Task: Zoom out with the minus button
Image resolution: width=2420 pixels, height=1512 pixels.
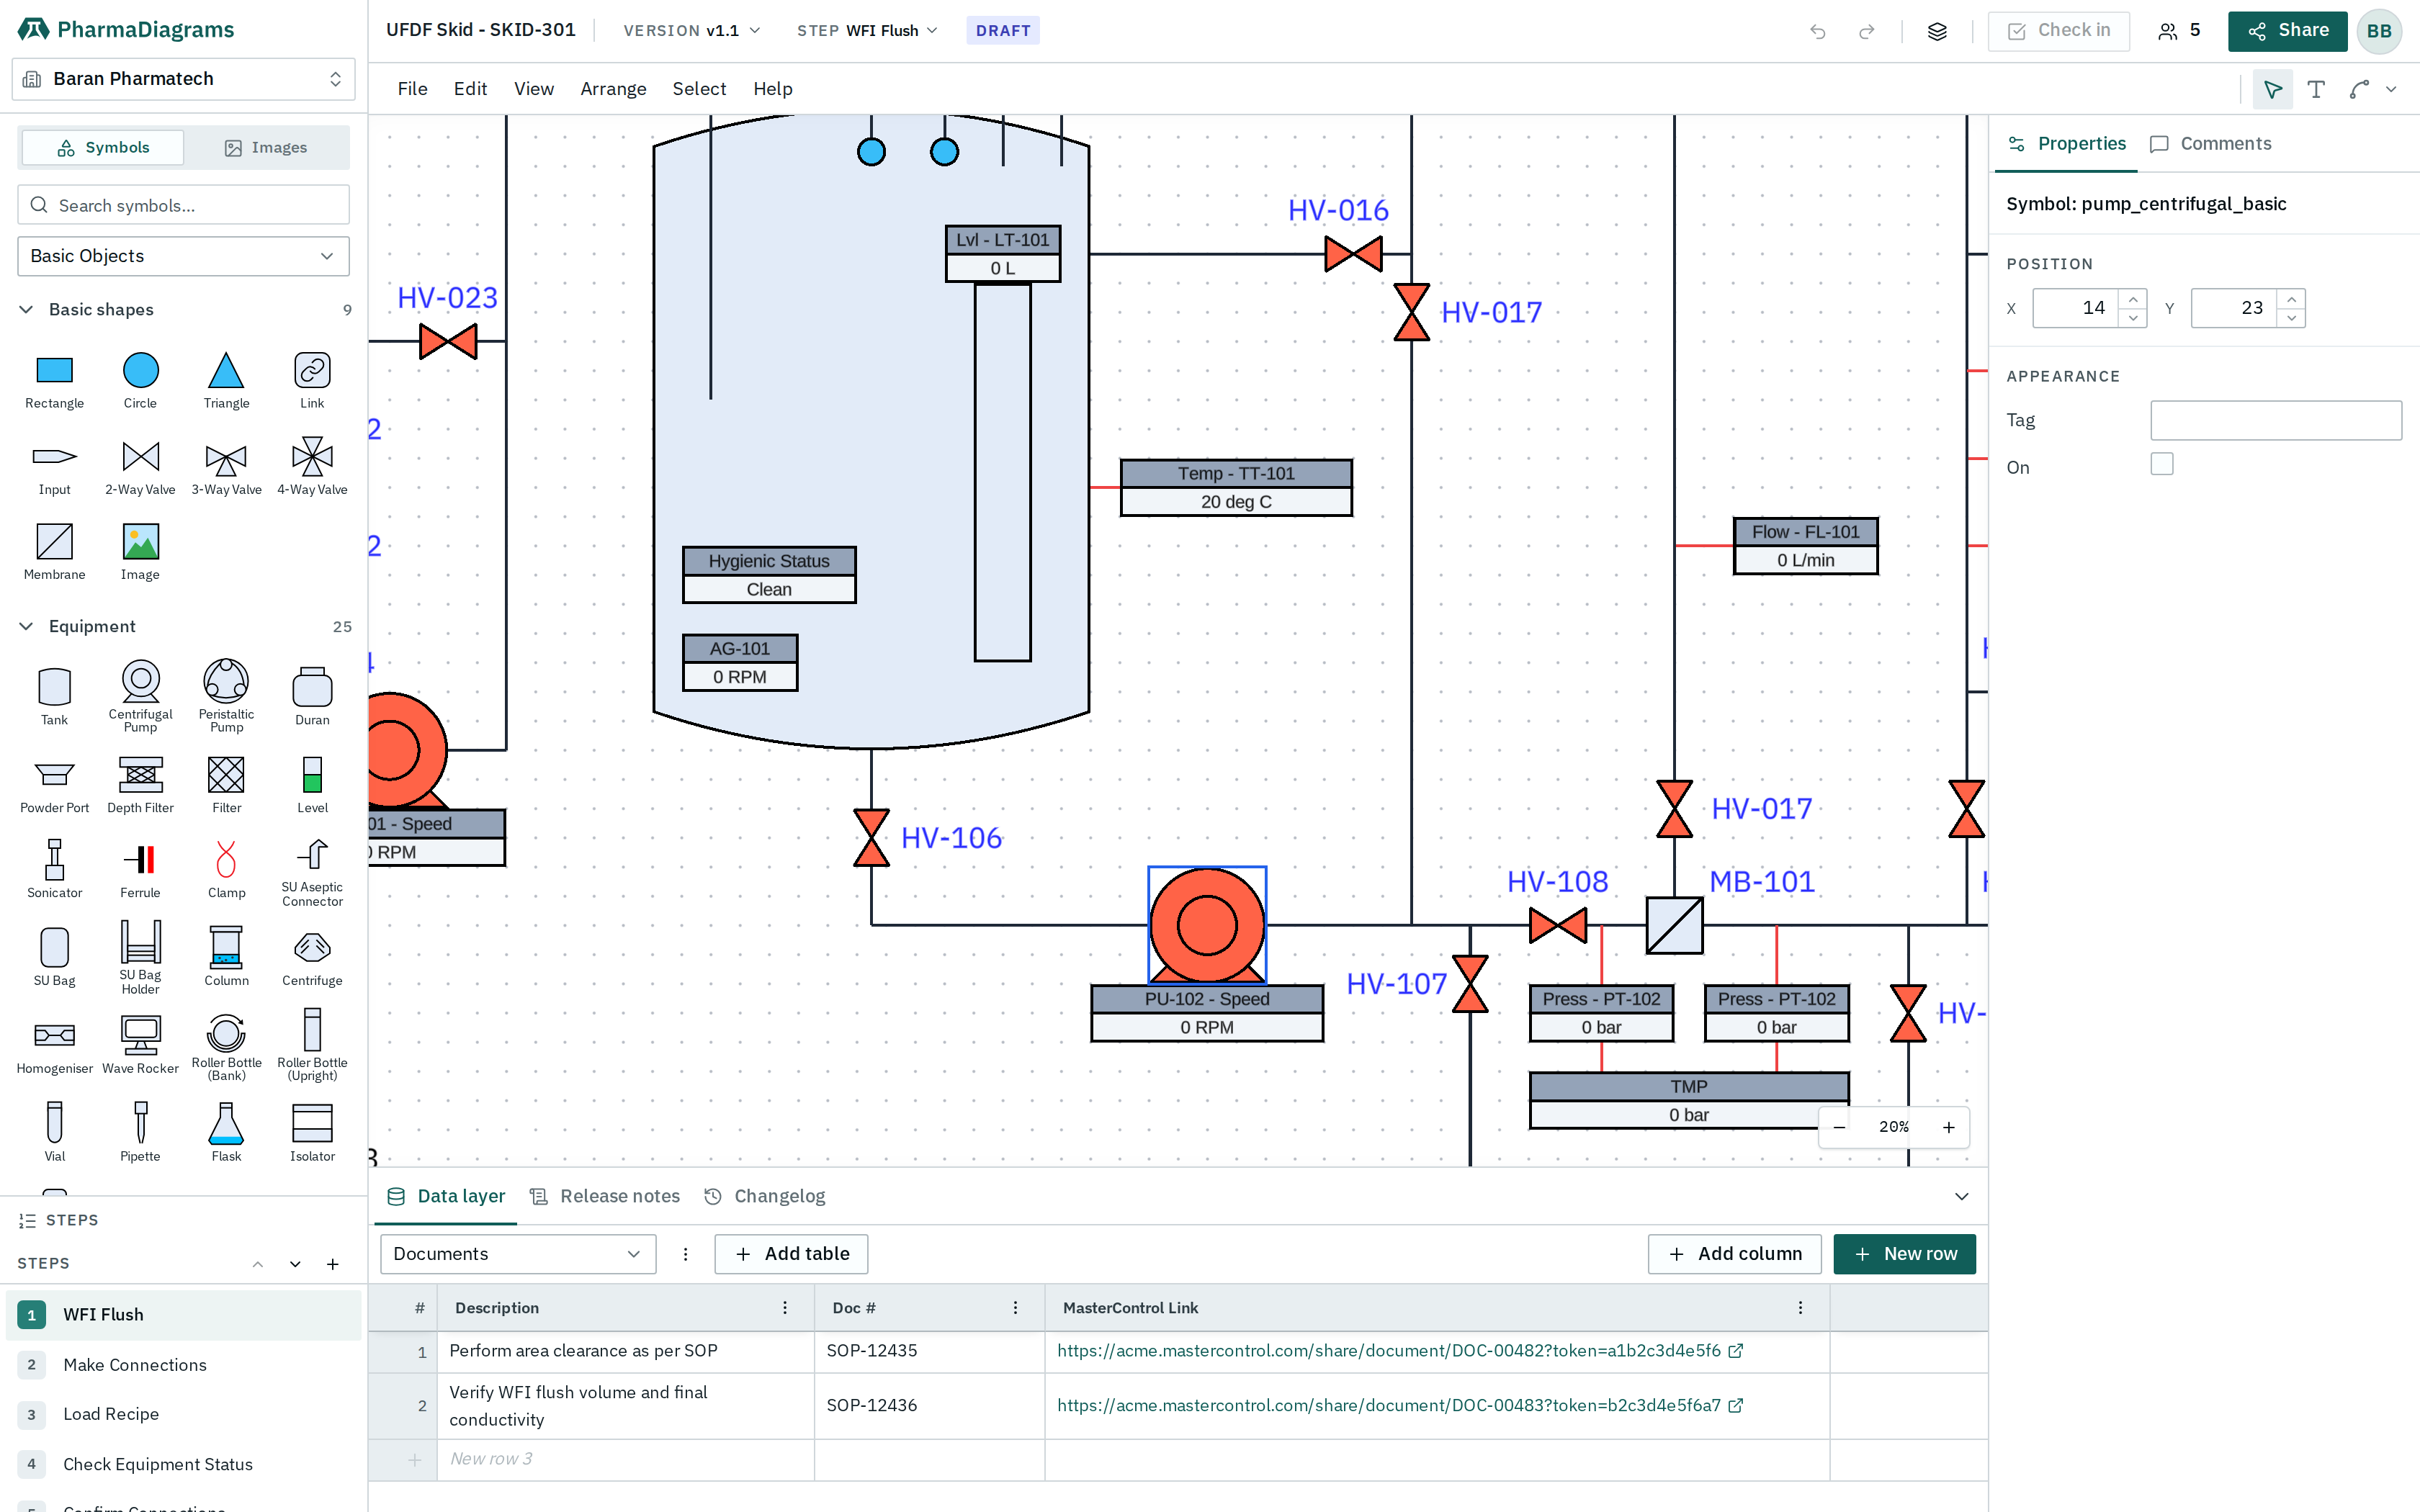Action: 1839,1128
